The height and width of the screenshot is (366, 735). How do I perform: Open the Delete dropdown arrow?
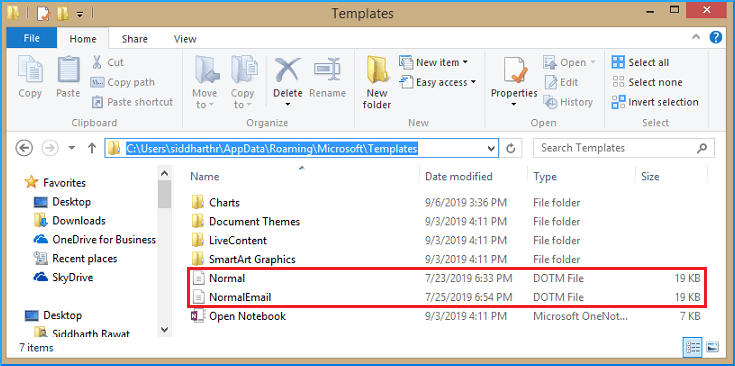(287, 105)
